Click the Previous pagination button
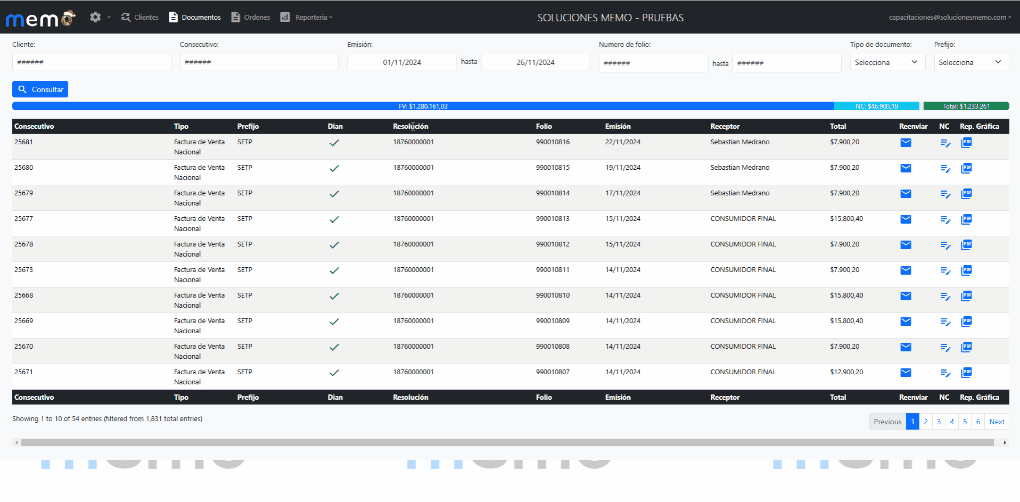Viewport: 1020px width, 502px height. click(887, 421)
